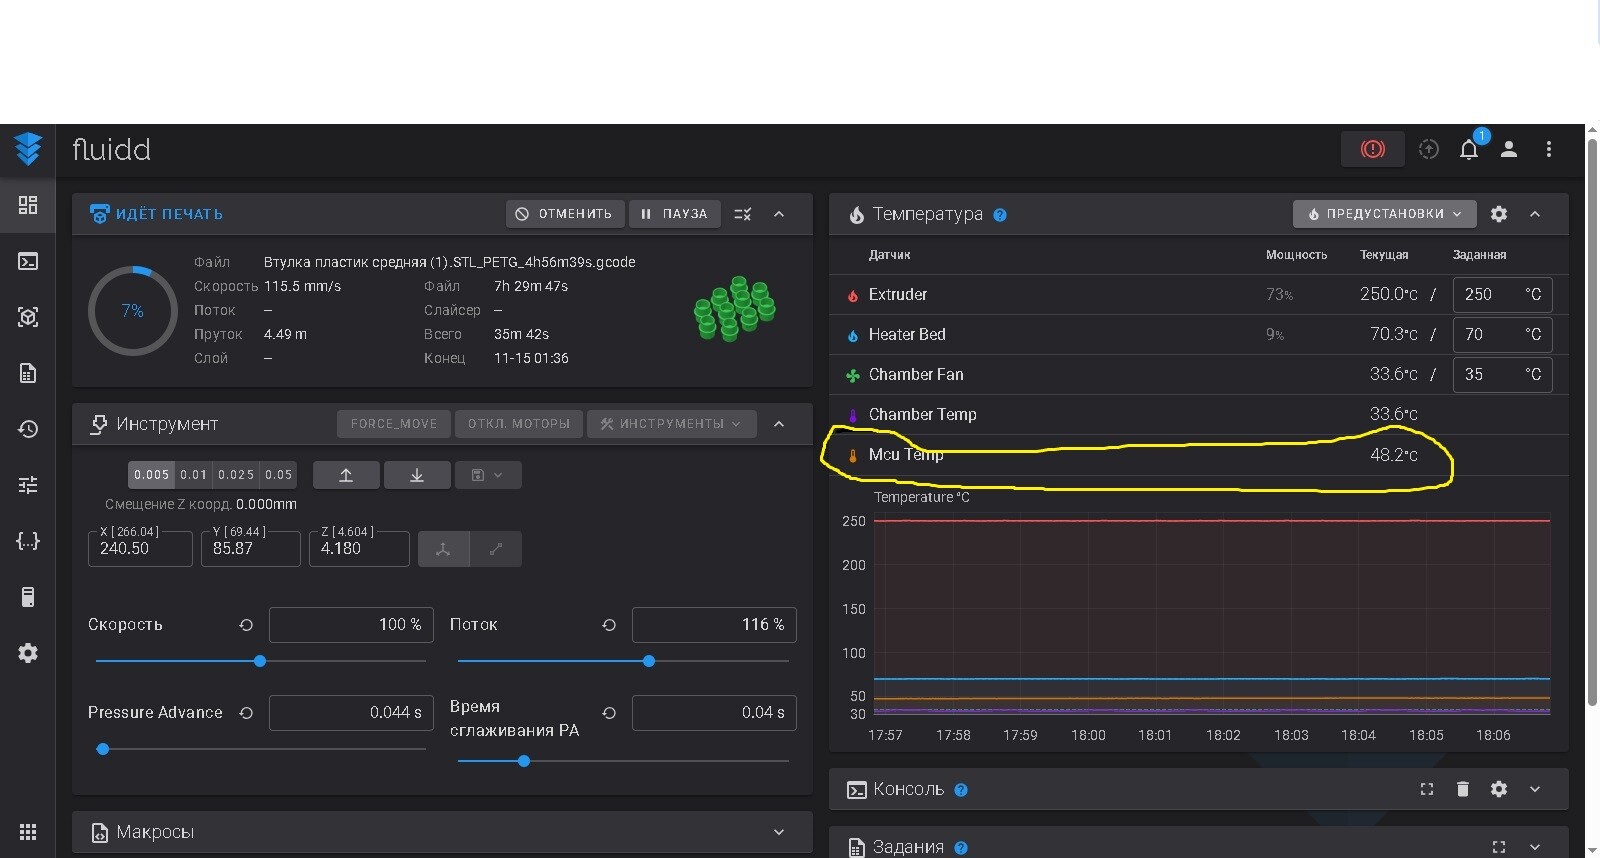Open the settings gear in sidebar

click(28, 653)
